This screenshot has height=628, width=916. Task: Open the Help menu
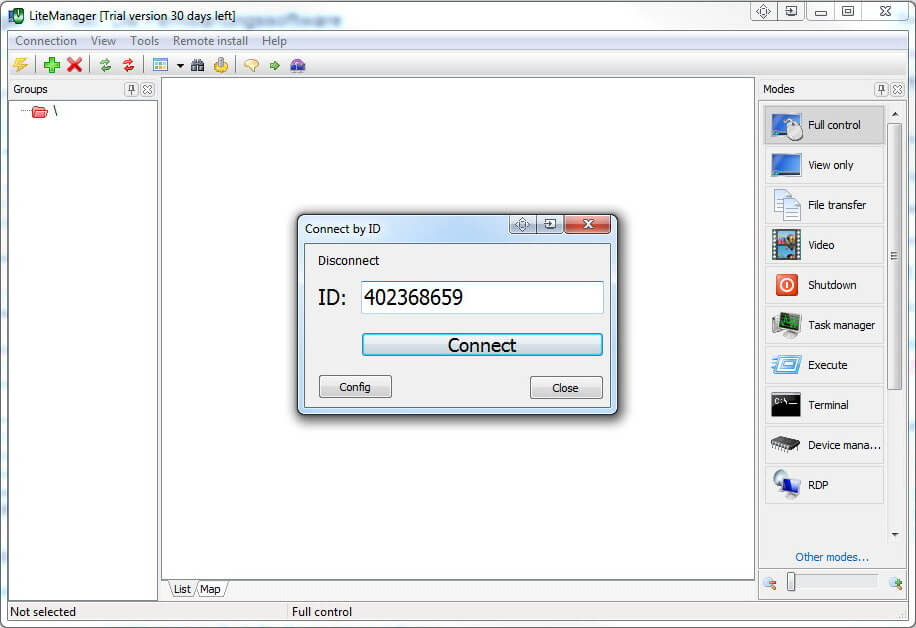tap(274, 41)
